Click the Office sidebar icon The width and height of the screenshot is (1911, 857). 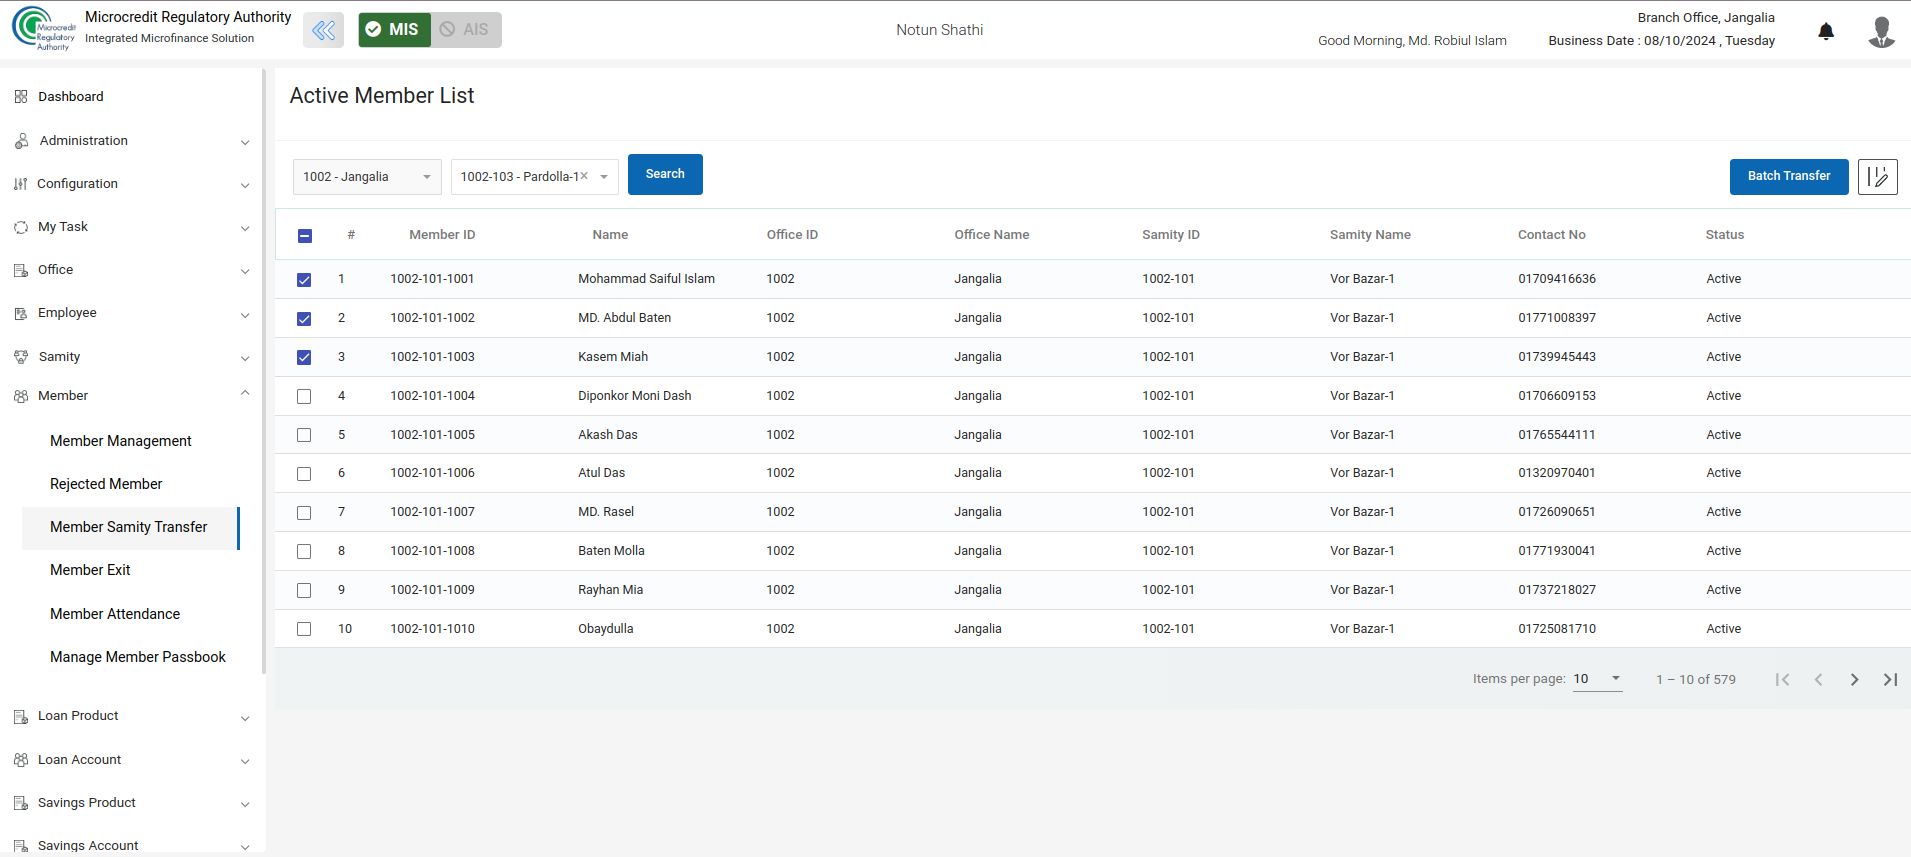click(x=21, y=270)
